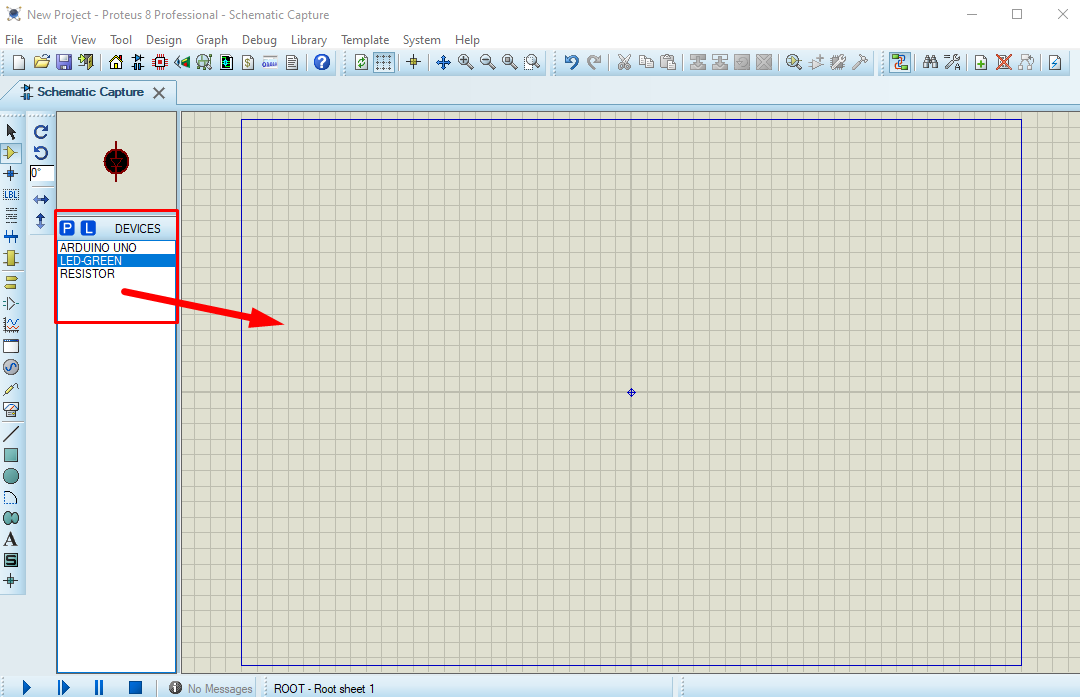
Task: Close the Schematic Capture tab
Action: click(x=159, y=93)
